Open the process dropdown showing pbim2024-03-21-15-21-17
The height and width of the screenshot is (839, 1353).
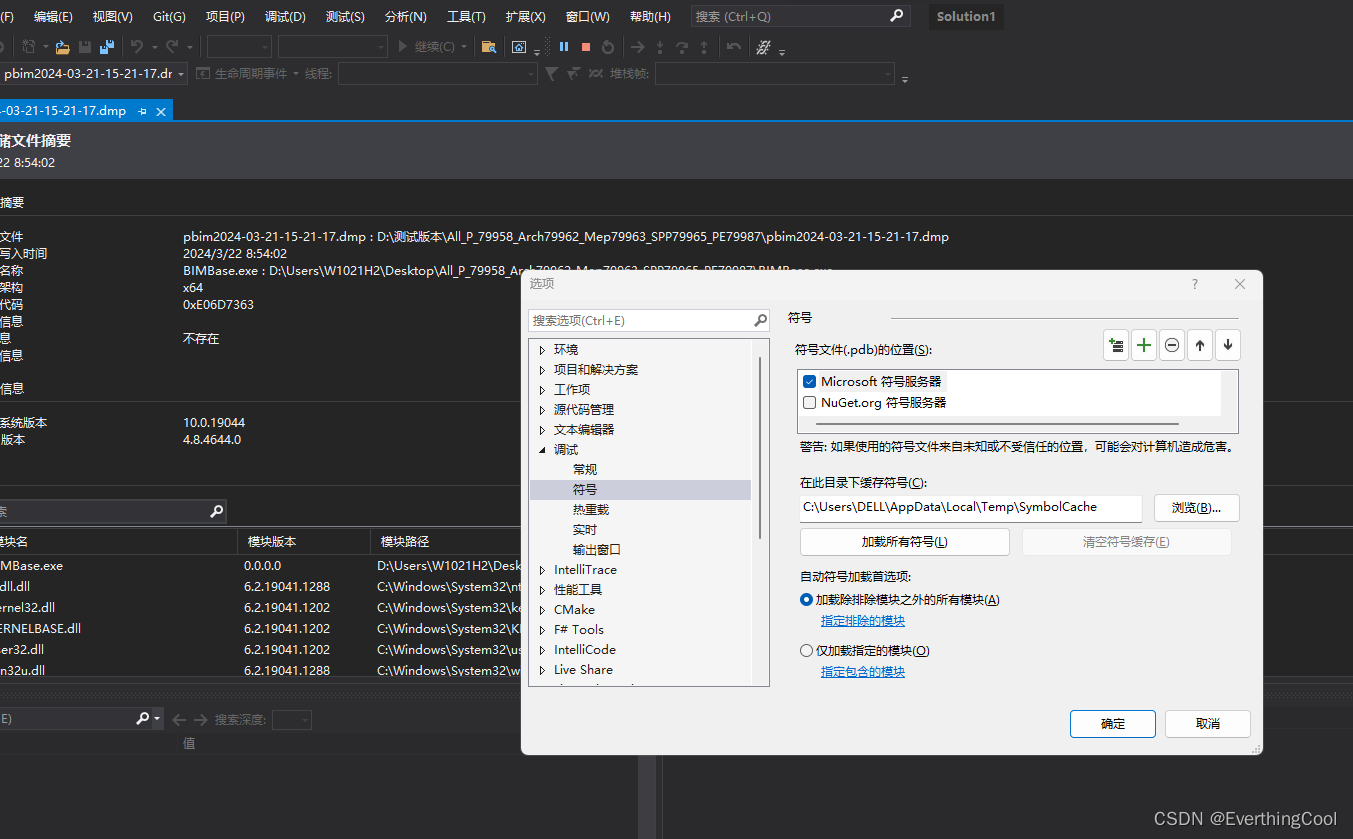(x=93, y=74)
